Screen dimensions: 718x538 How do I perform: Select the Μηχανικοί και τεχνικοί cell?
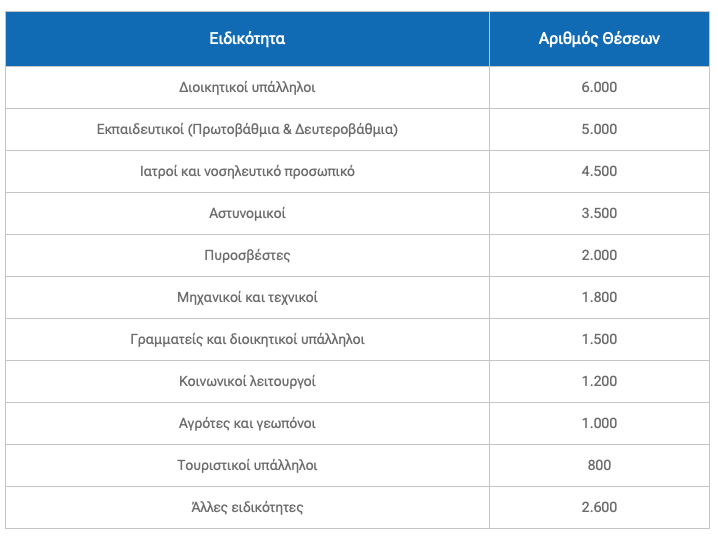pyautogui.click(x=247, y=297)
